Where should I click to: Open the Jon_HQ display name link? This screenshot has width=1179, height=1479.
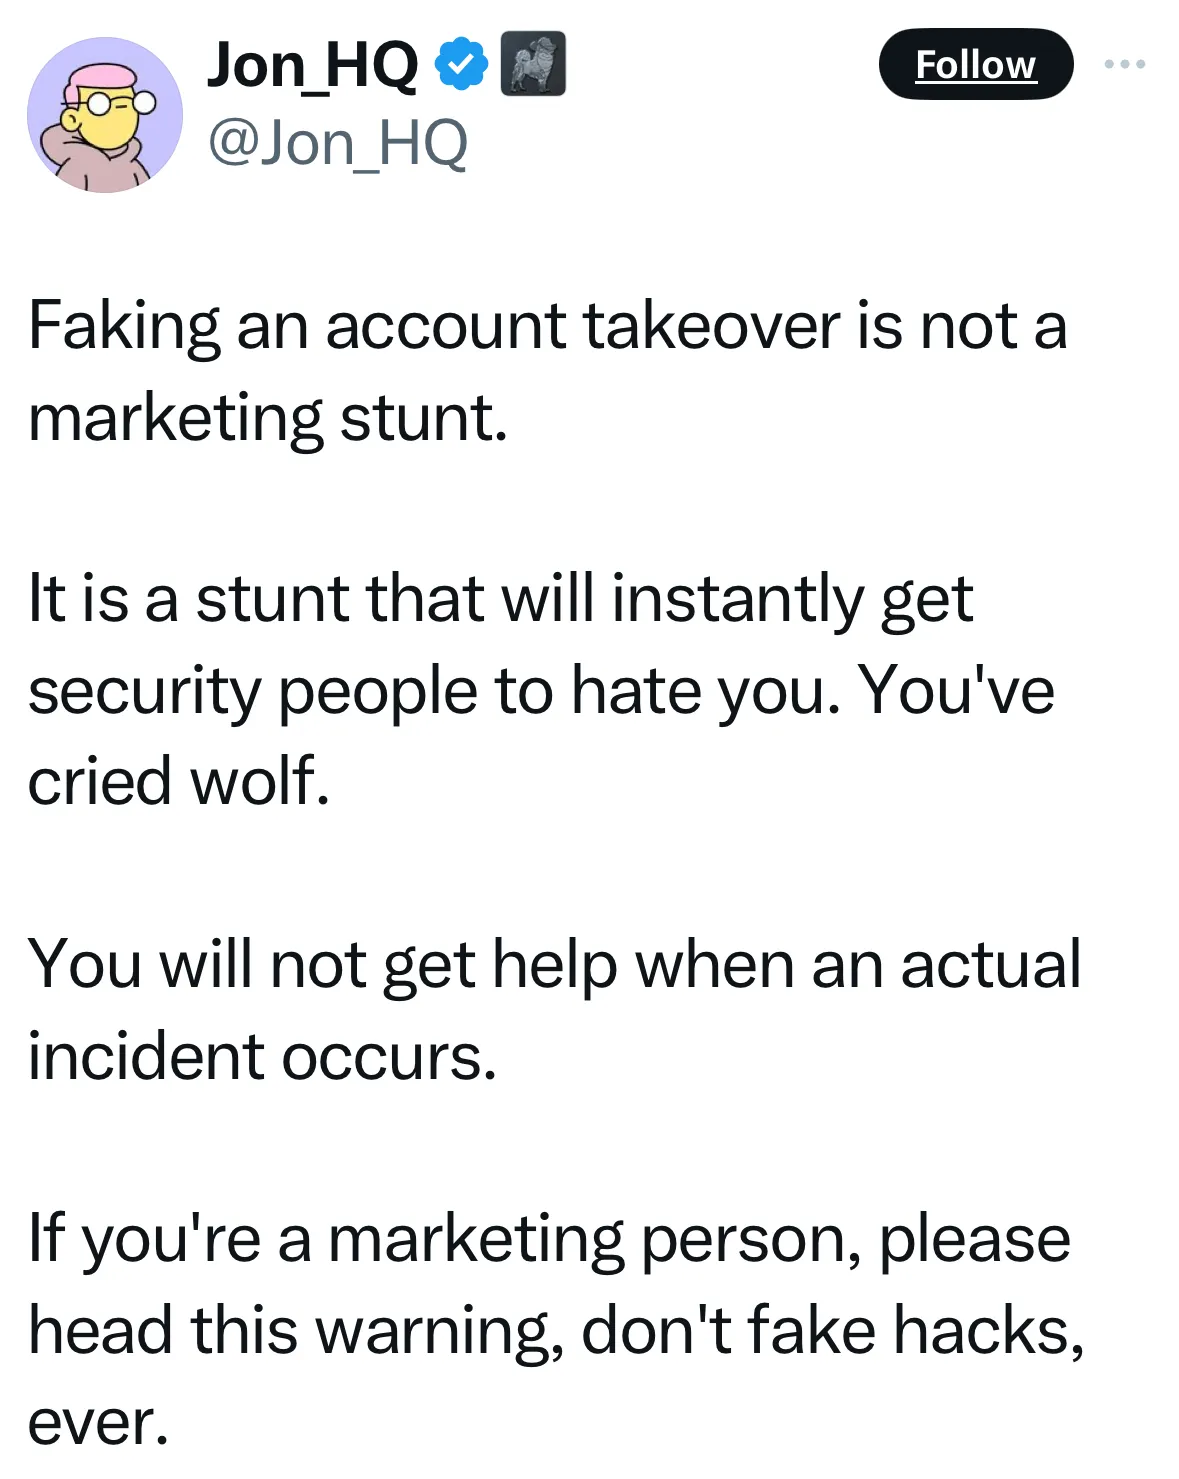[312, 64]
